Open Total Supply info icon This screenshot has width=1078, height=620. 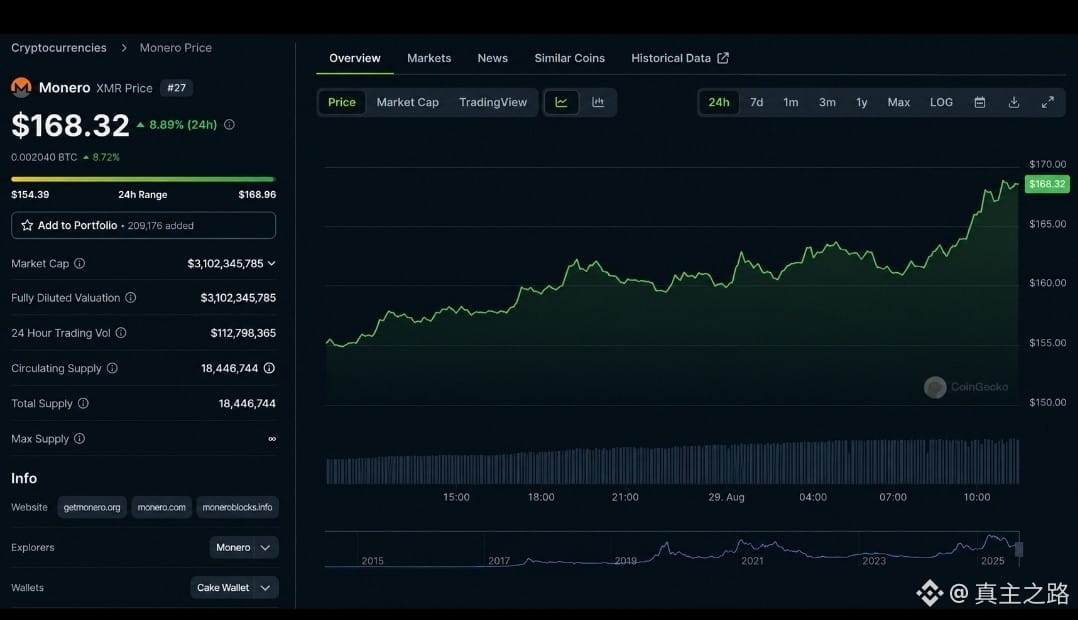pyautogui.click(x=83, y=403)
